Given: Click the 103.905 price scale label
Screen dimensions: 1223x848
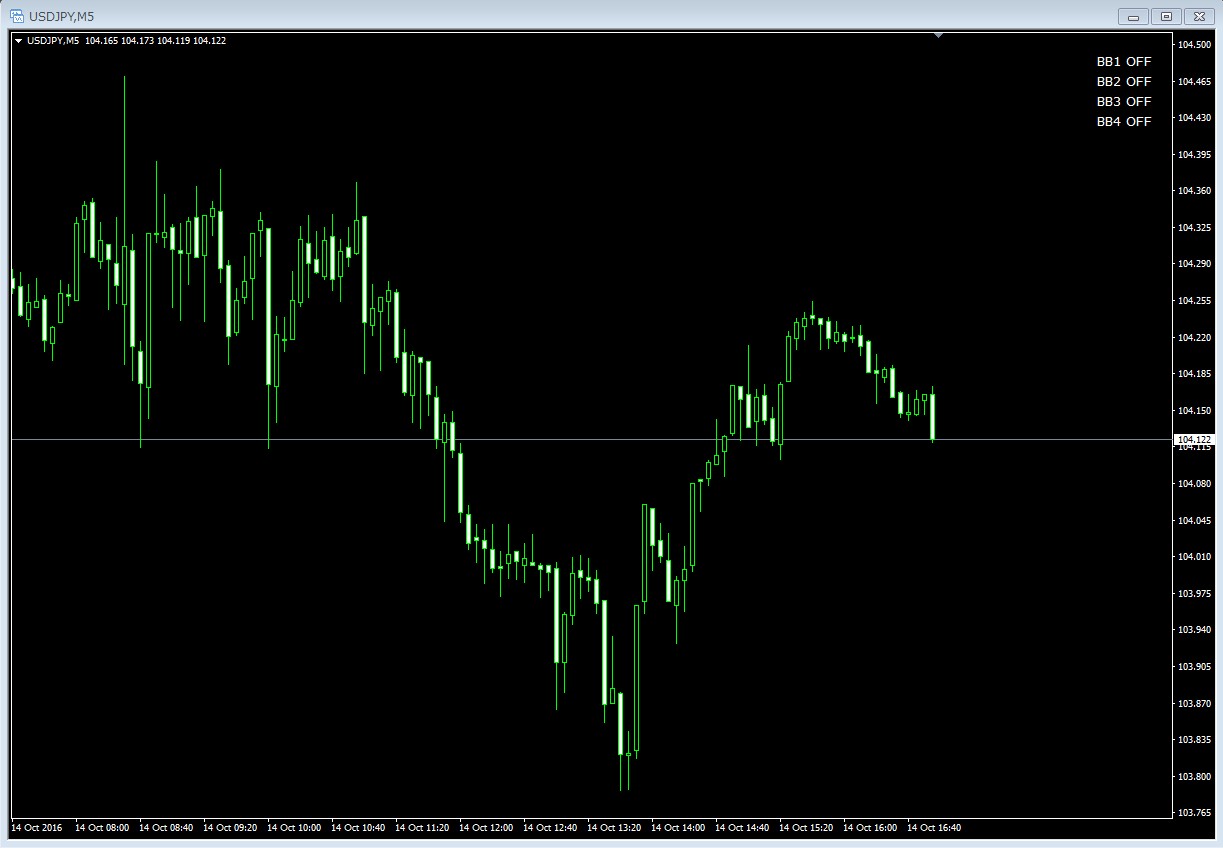Looking at the screenshot, I should click(x=1194, y=667).
